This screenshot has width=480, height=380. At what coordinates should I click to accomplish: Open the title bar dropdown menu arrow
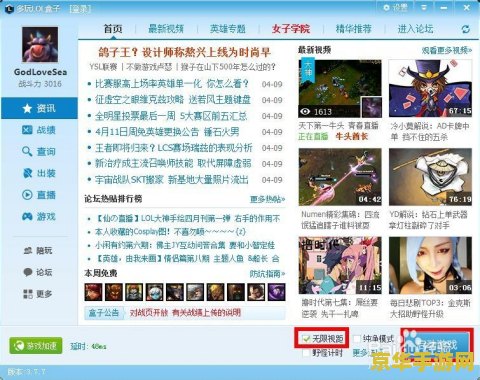(x=424, y=7)
